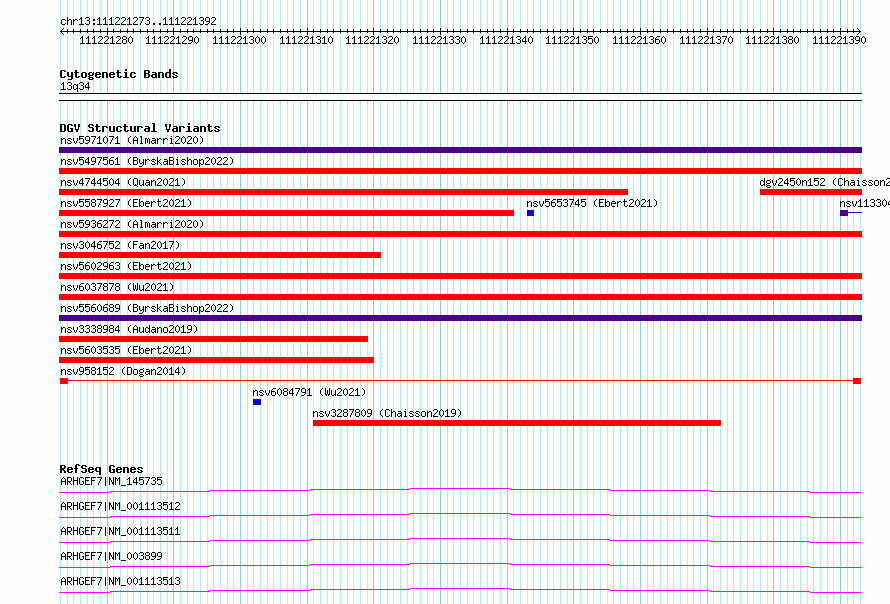Click the chr13:111221273..111221392 coordinate label
The image size is (890, 604).
click(x=138, y=21)
